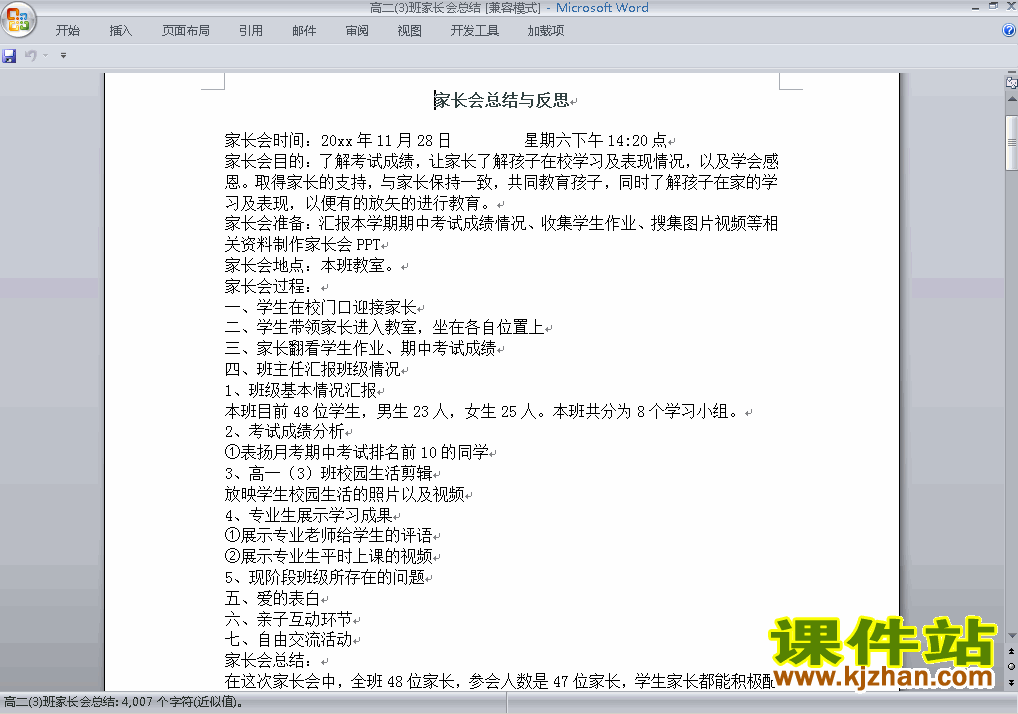The height and width of the screenshot is (714, 1018).
Task: Click the line 家长会时间：20xx年11月28日
Action: tap(337, 140)
